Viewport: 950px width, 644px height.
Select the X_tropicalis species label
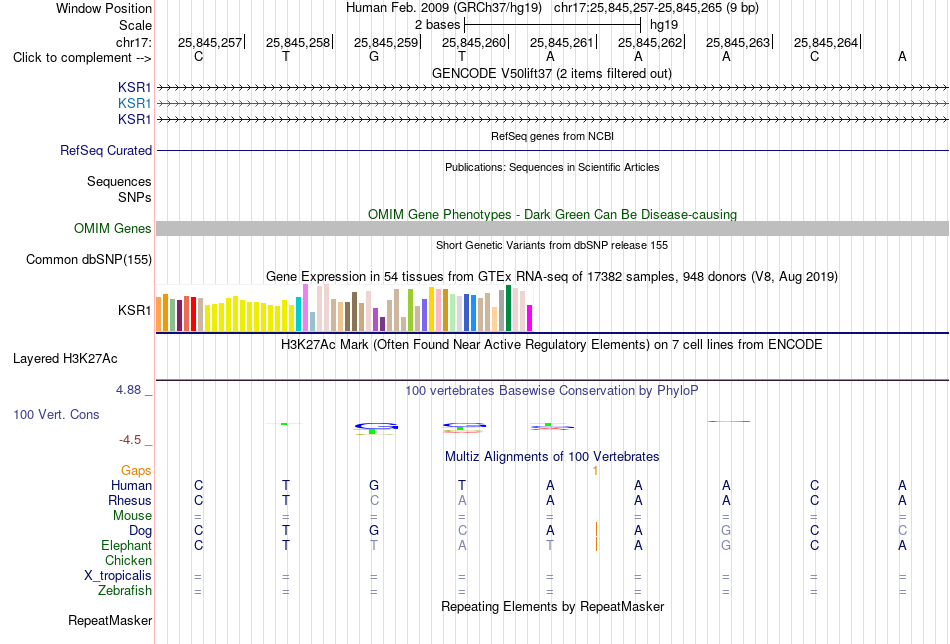click(118, 576)
